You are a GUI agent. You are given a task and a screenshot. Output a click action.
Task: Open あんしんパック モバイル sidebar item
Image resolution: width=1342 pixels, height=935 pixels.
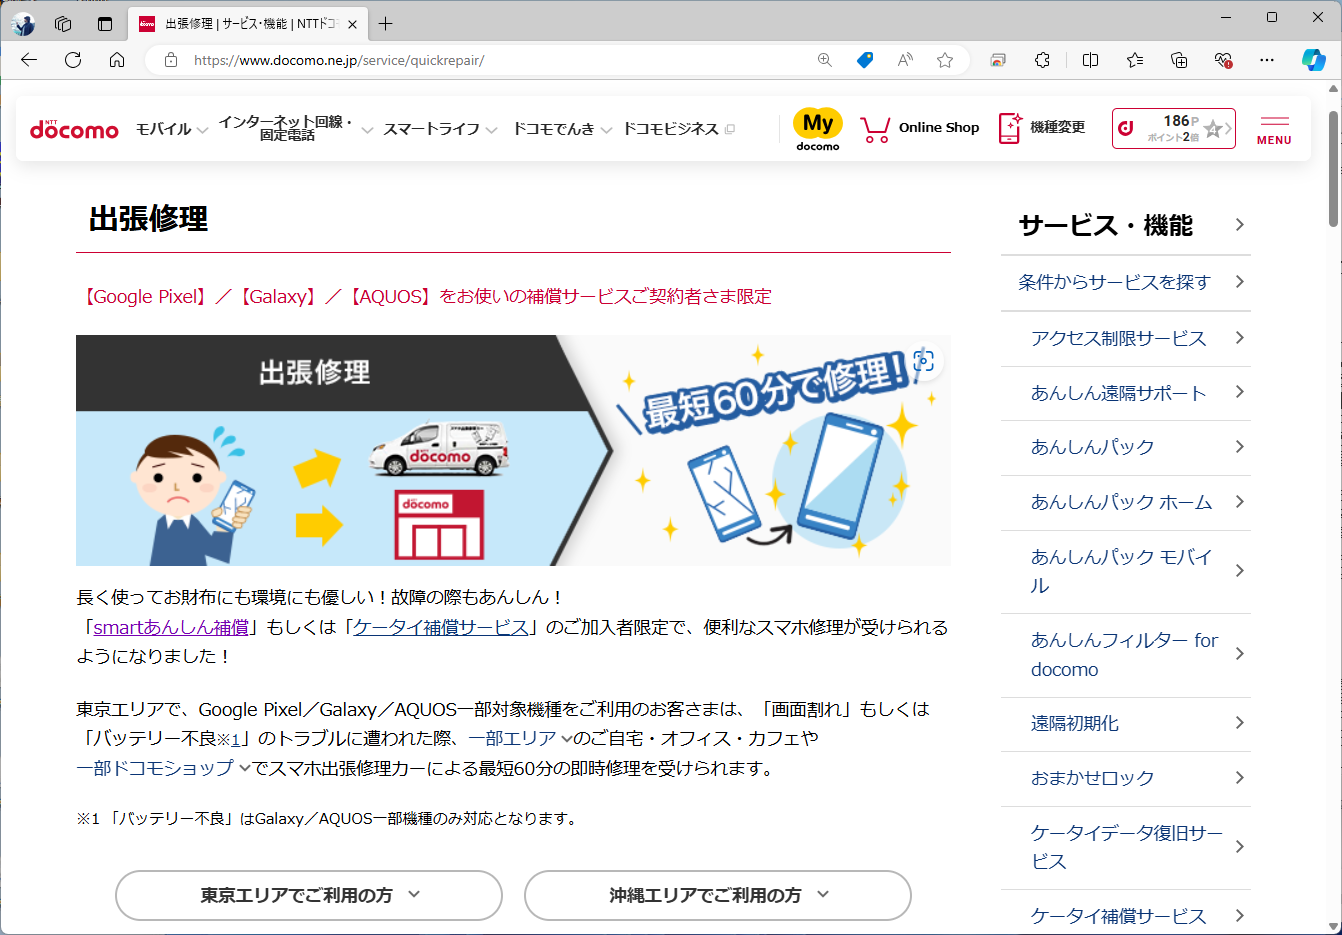pos(1126,571)
